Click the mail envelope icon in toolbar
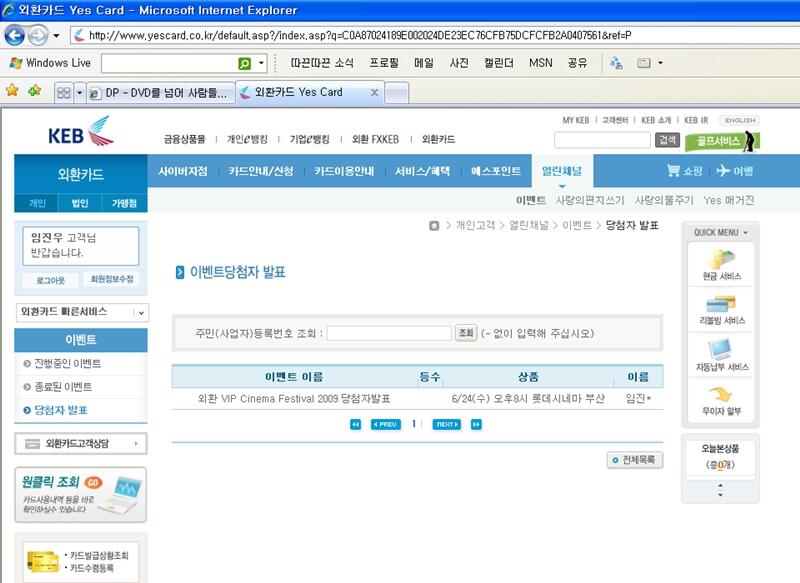Viewport: 800px width, 583px height. [643, 63]
